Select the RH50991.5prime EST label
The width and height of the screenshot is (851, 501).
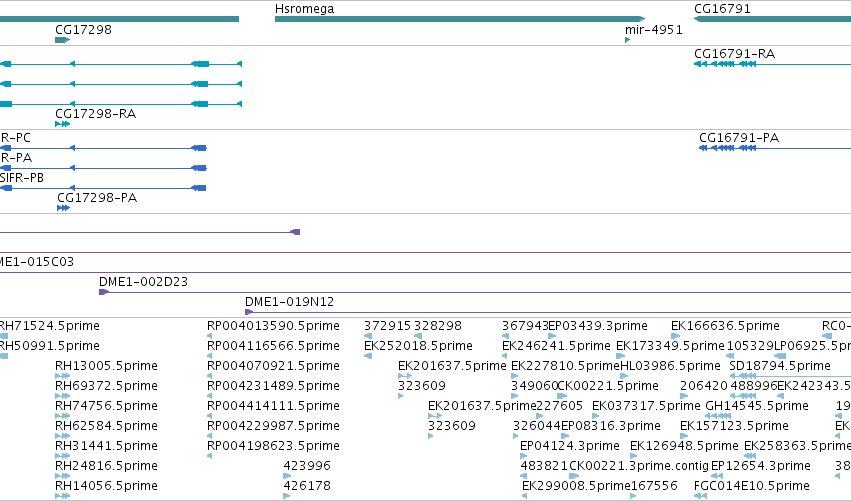(x=49, y=346)
